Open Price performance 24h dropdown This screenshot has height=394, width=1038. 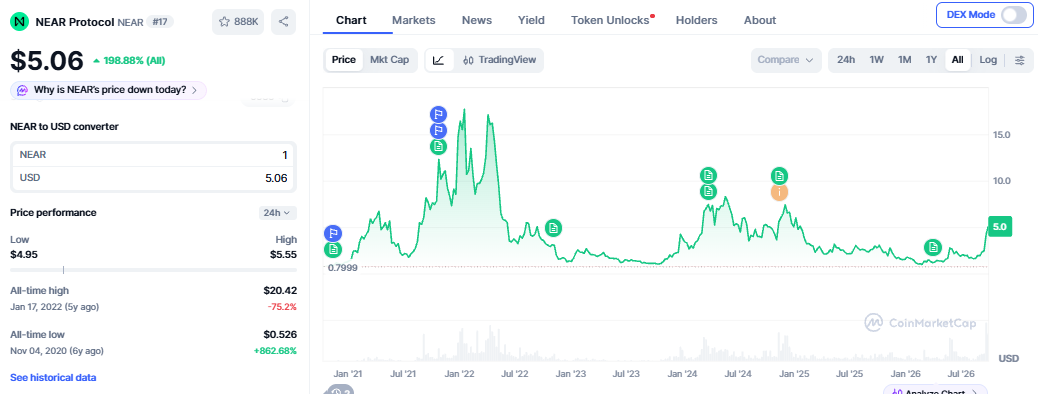277,213
